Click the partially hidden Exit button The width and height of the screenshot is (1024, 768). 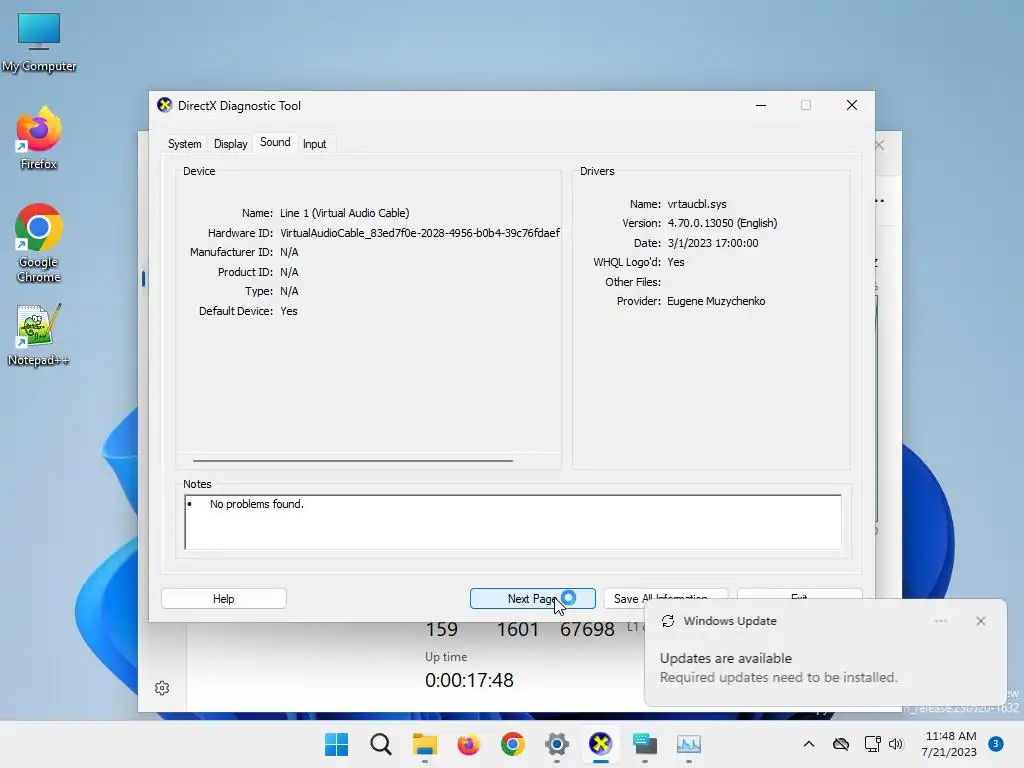(799, 594)
